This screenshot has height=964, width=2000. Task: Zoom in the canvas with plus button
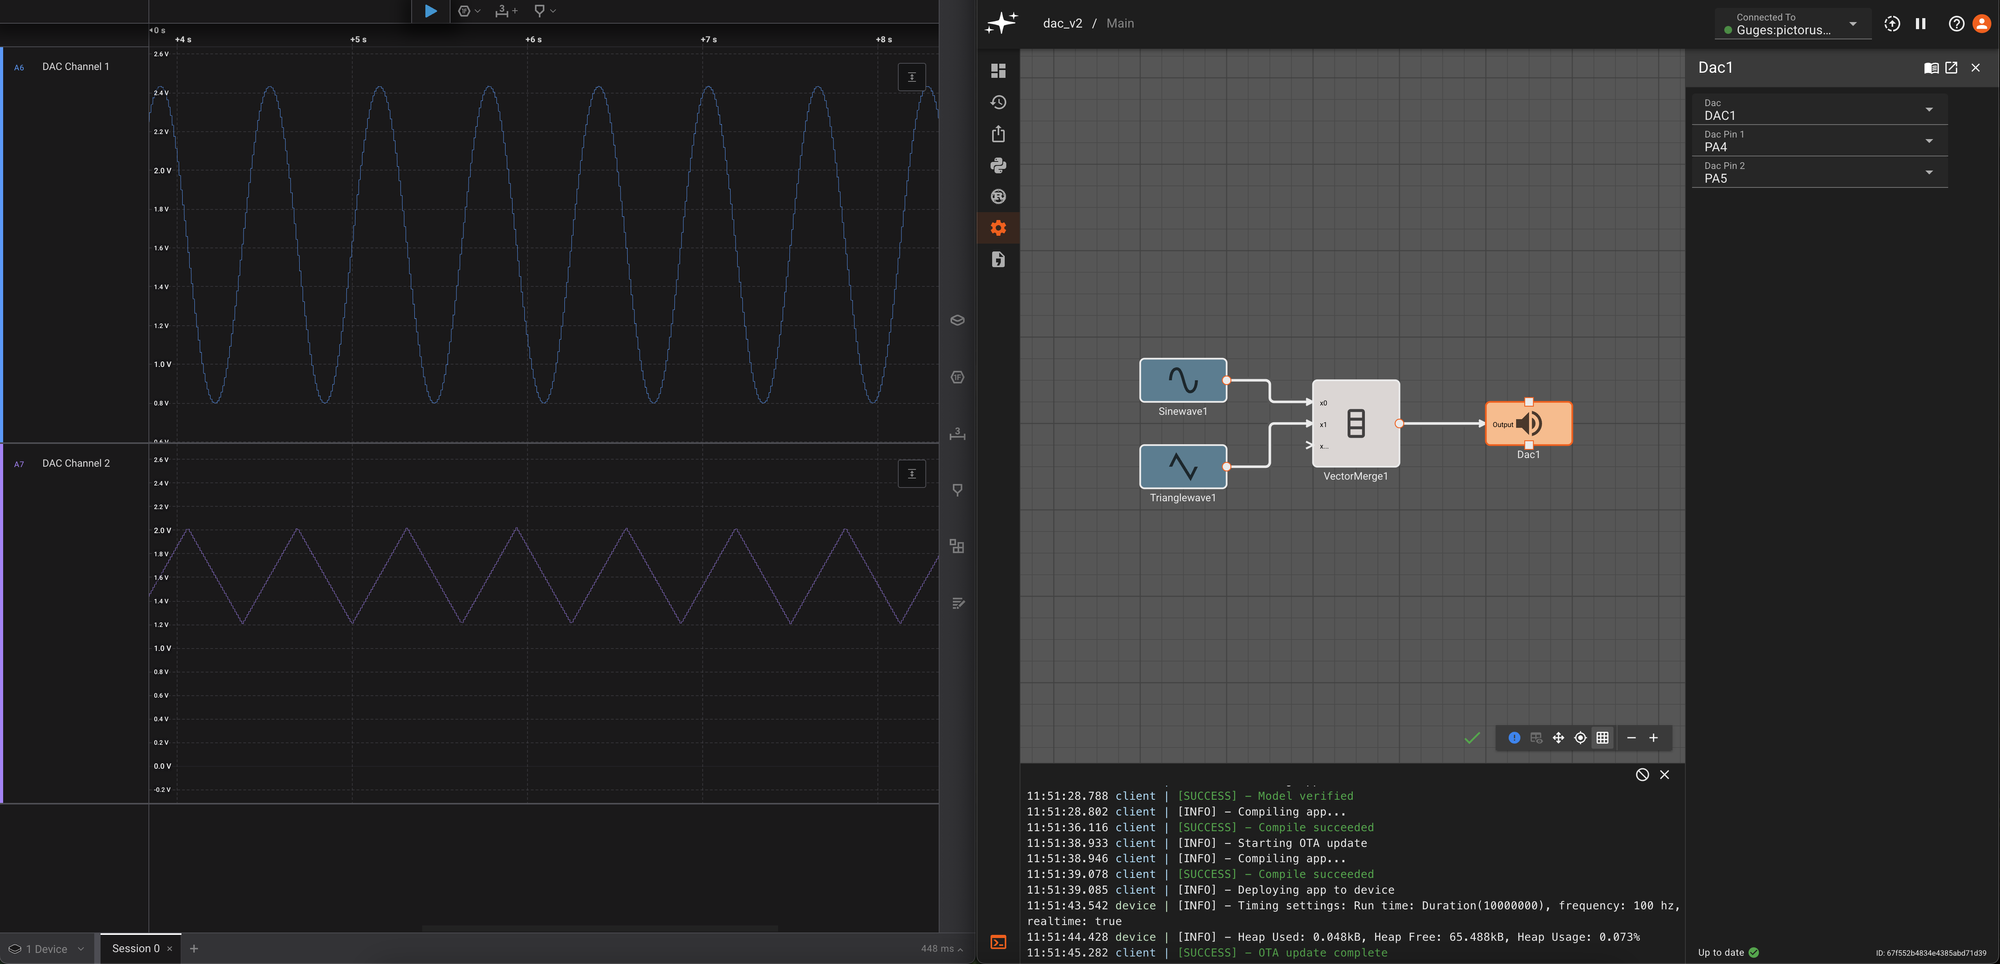click(1653, 738)
